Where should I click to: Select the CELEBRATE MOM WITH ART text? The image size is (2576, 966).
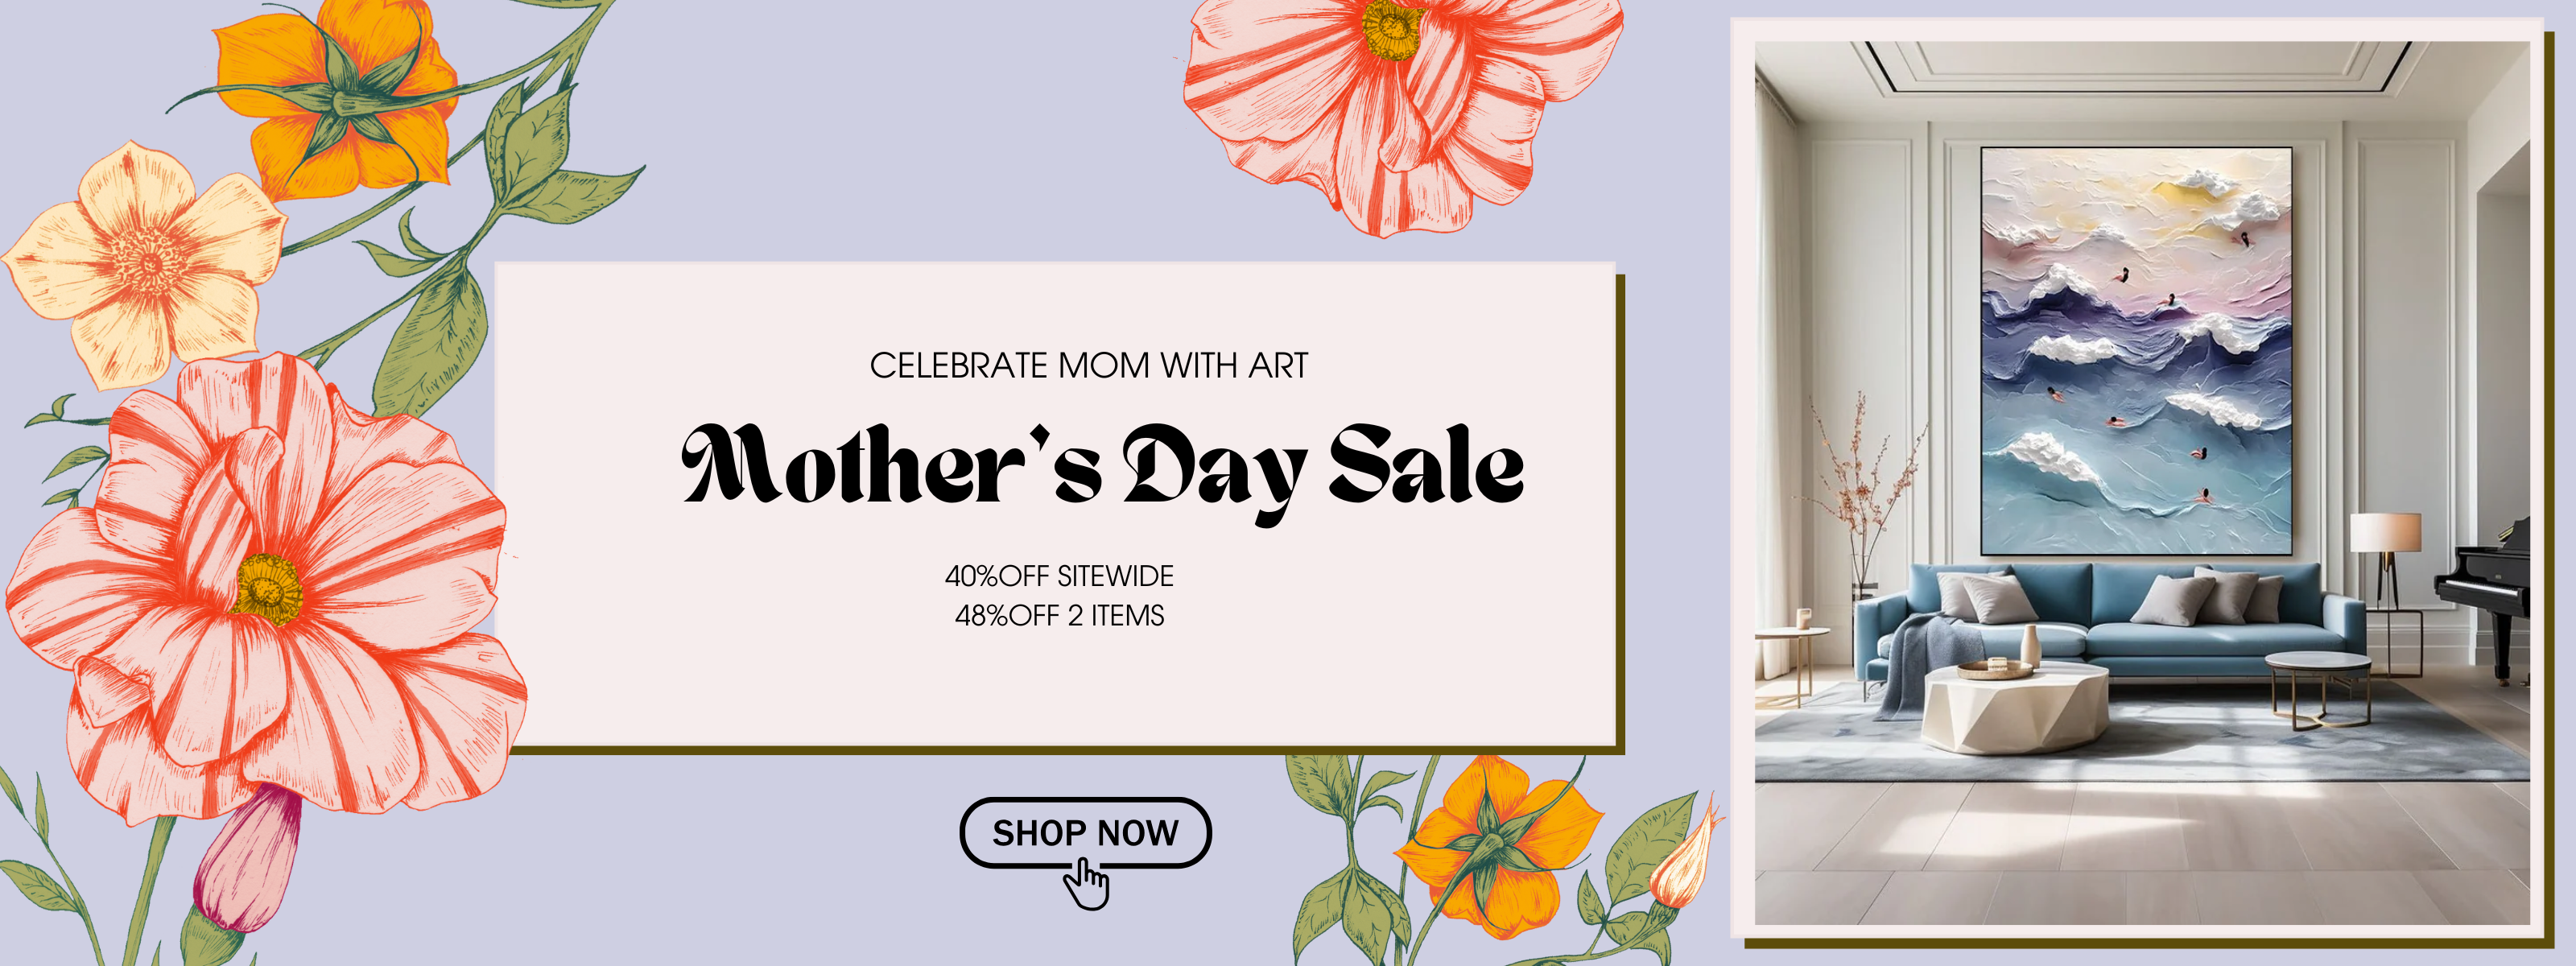(x=1088, y=366)
